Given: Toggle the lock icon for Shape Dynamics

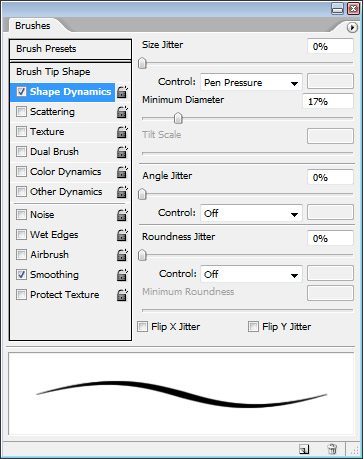Looking at the screenshot, I should point(122,92).
